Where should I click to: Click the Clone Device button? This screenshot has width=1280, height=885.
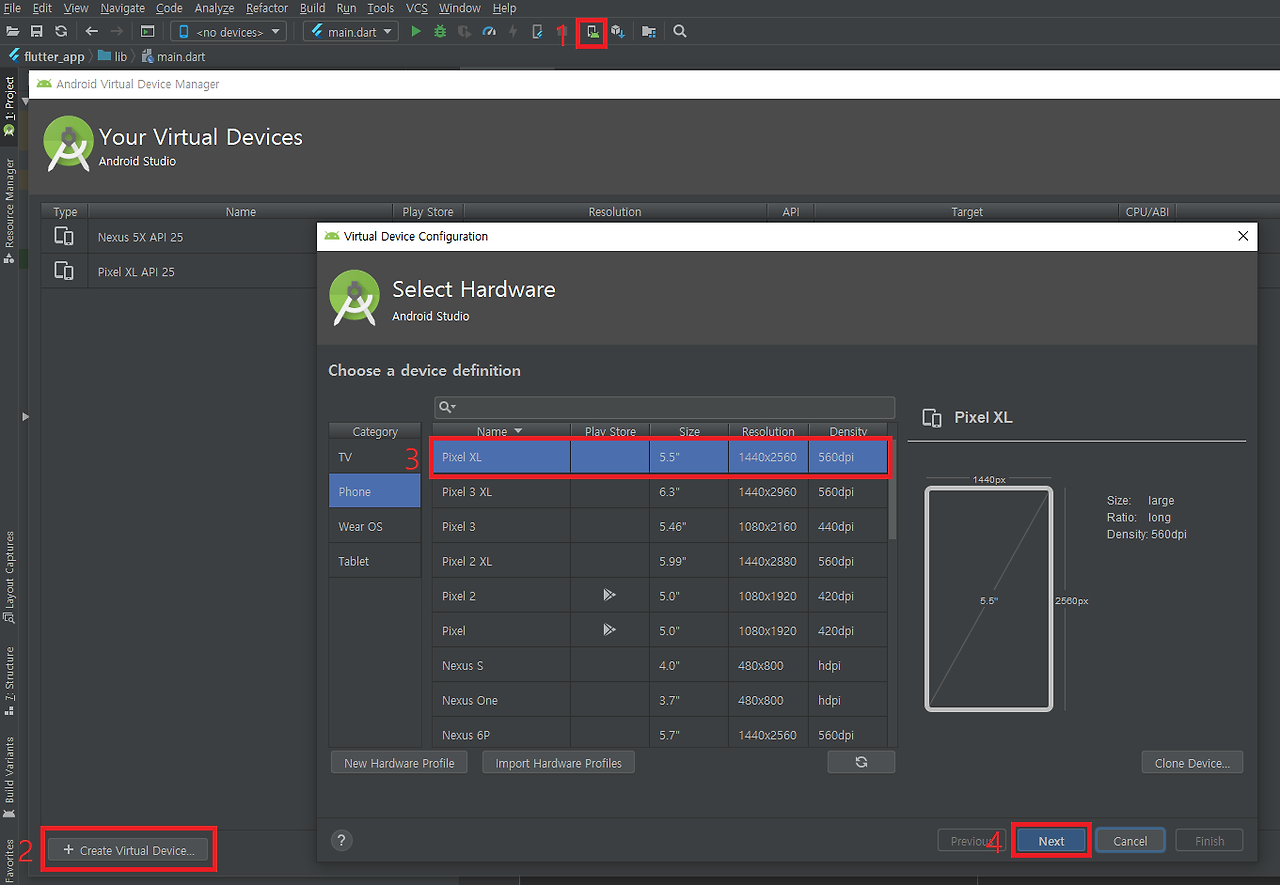point(1192,763)
